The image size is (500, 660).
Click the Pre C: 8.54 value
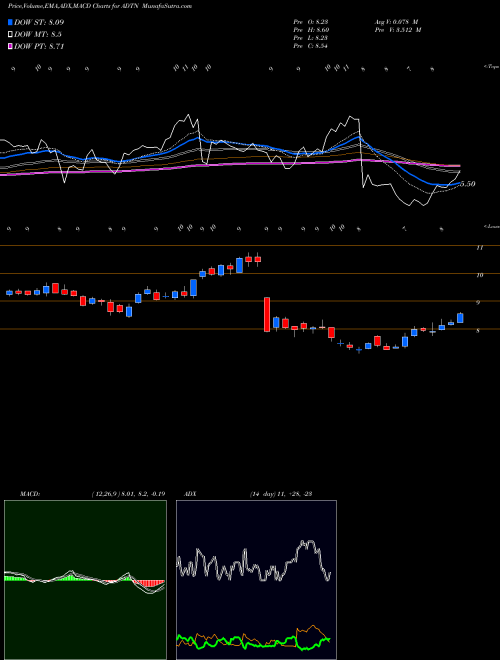pos(311,46)
